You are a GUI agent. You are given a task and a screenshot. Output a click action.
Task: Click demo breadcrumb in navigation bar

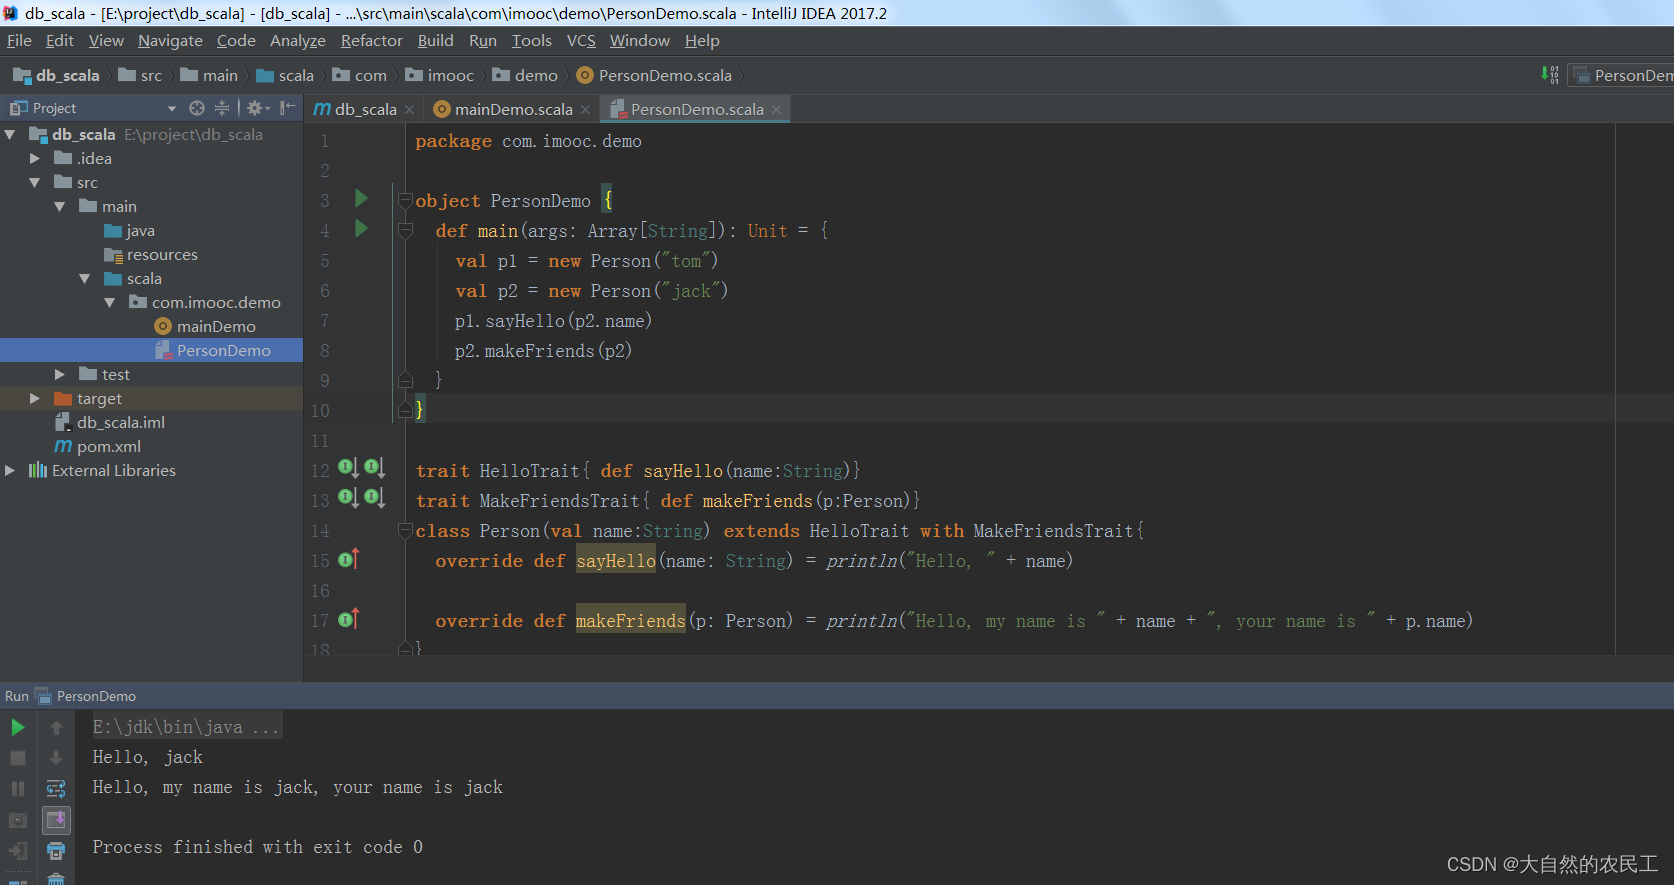pyautogui.click(x=525, y=76)
